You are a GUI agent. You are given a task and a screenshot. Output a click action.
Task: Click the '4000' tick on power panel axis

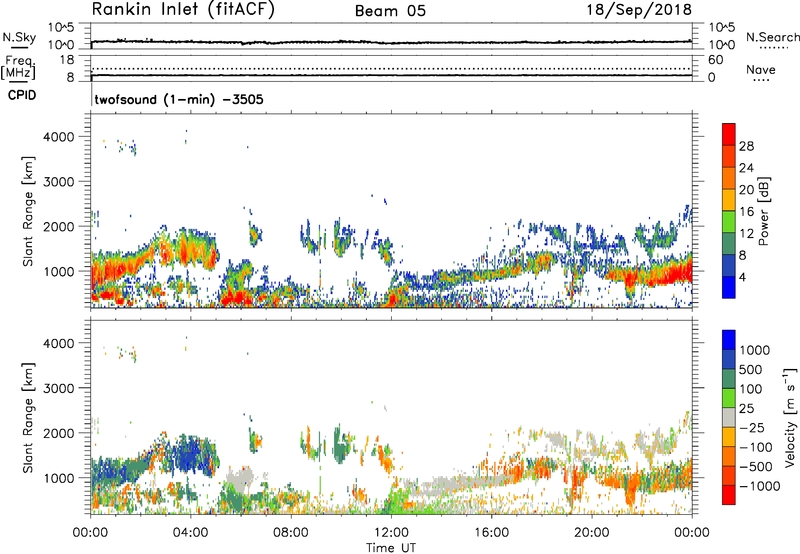[59, 137]
